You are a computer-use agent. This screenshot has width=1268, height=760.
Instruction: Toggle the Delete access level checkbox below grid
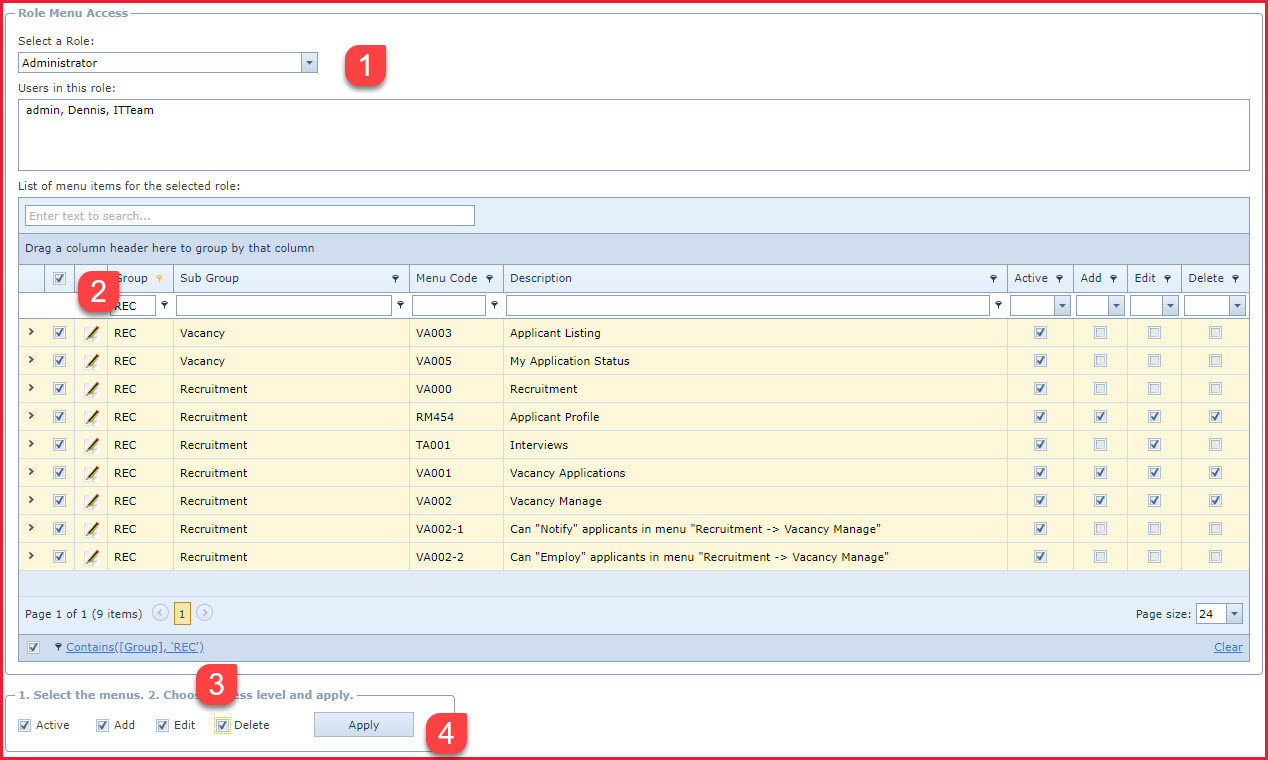coord(222,725)
